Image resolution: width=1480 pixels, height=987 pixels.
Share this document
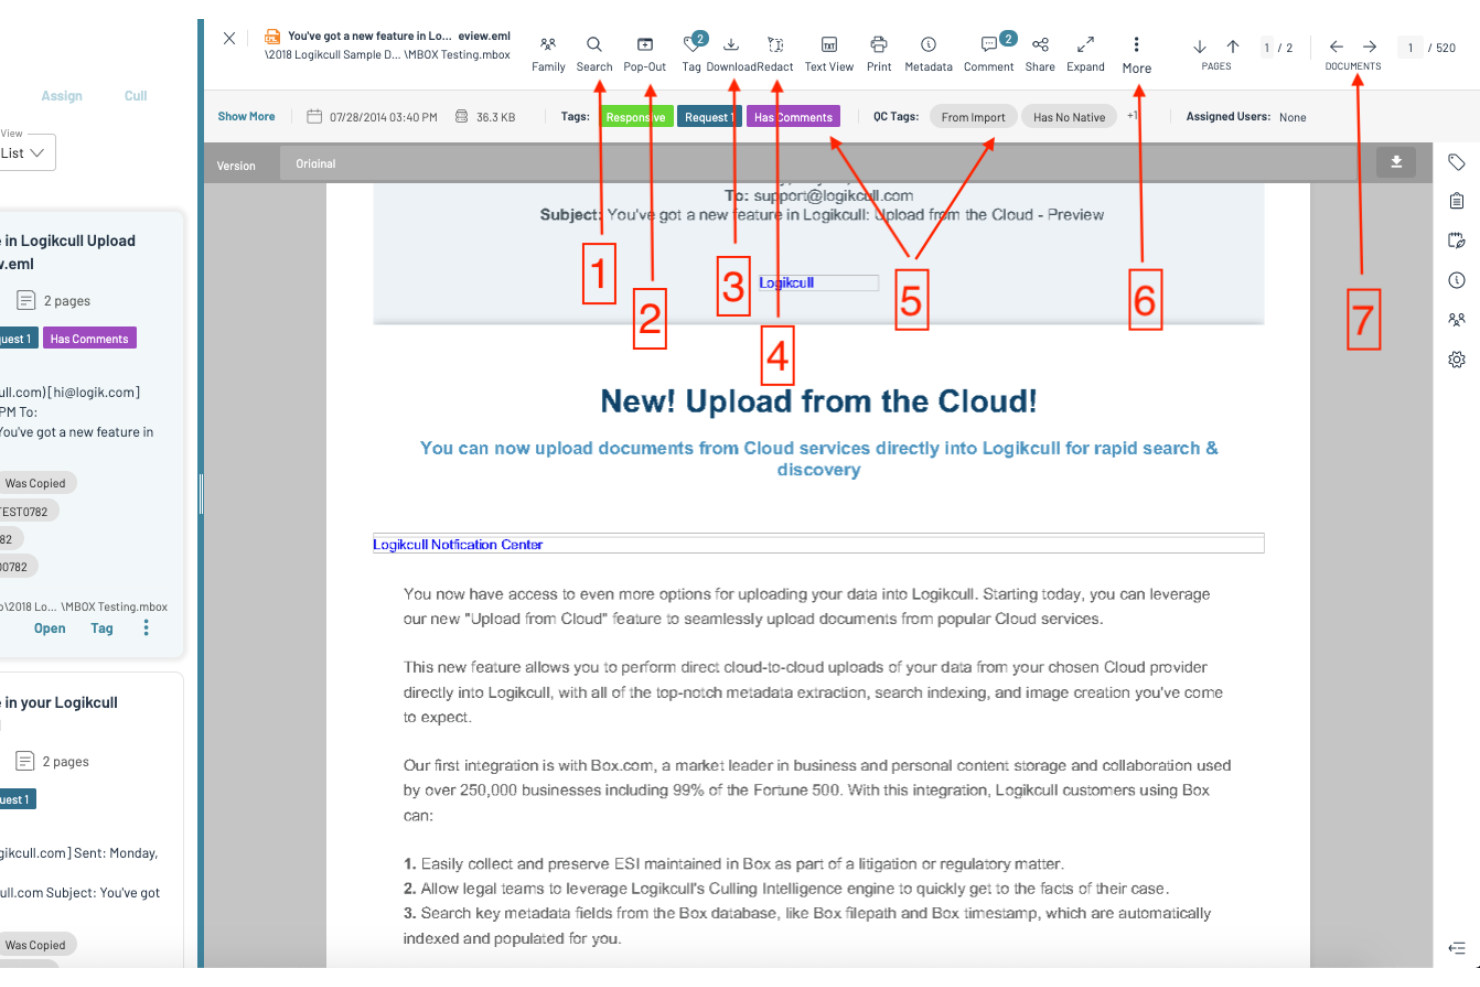[1040, 54]
